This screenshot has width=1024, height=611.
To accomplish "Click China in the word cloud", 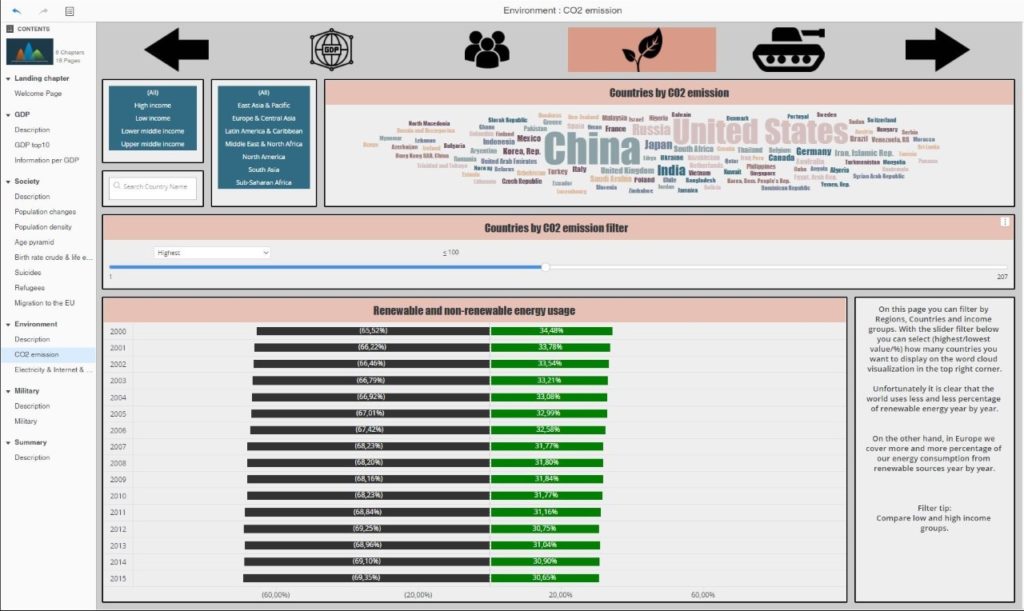I will pos(592,149).
